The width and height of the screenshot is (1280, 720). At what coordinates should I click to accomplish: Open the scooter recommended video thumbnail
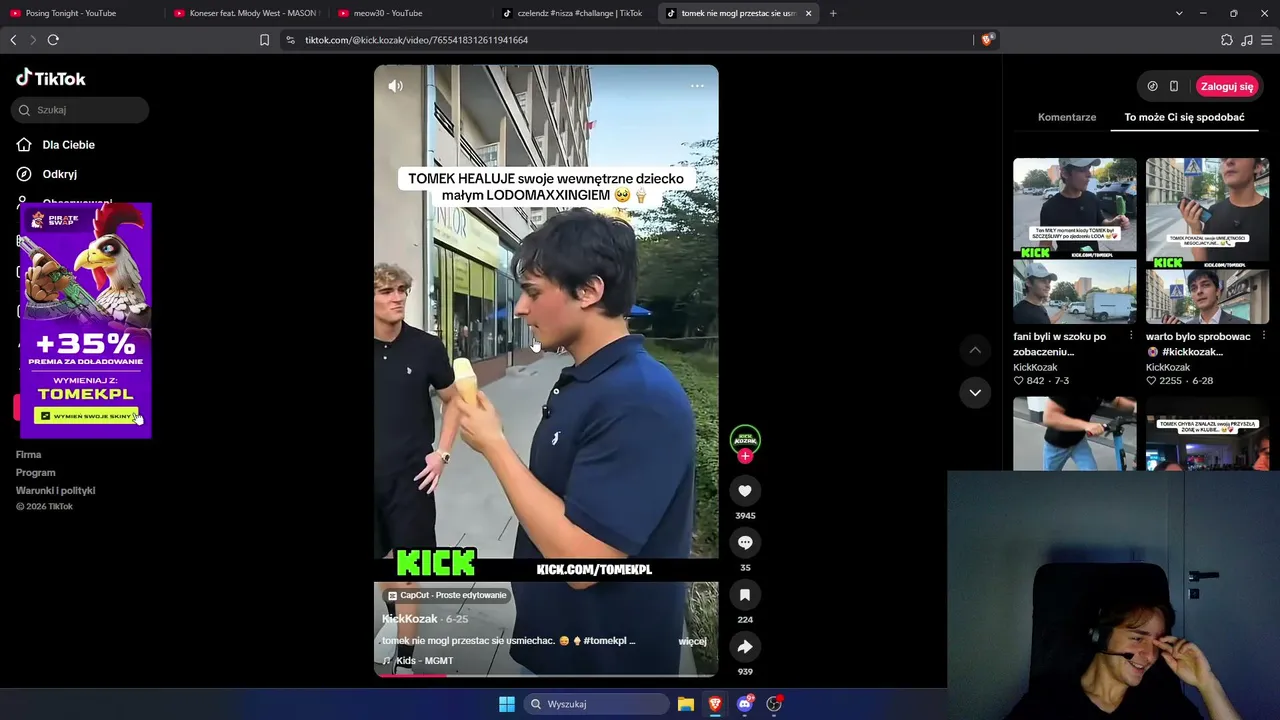(x=1075, y=433)
